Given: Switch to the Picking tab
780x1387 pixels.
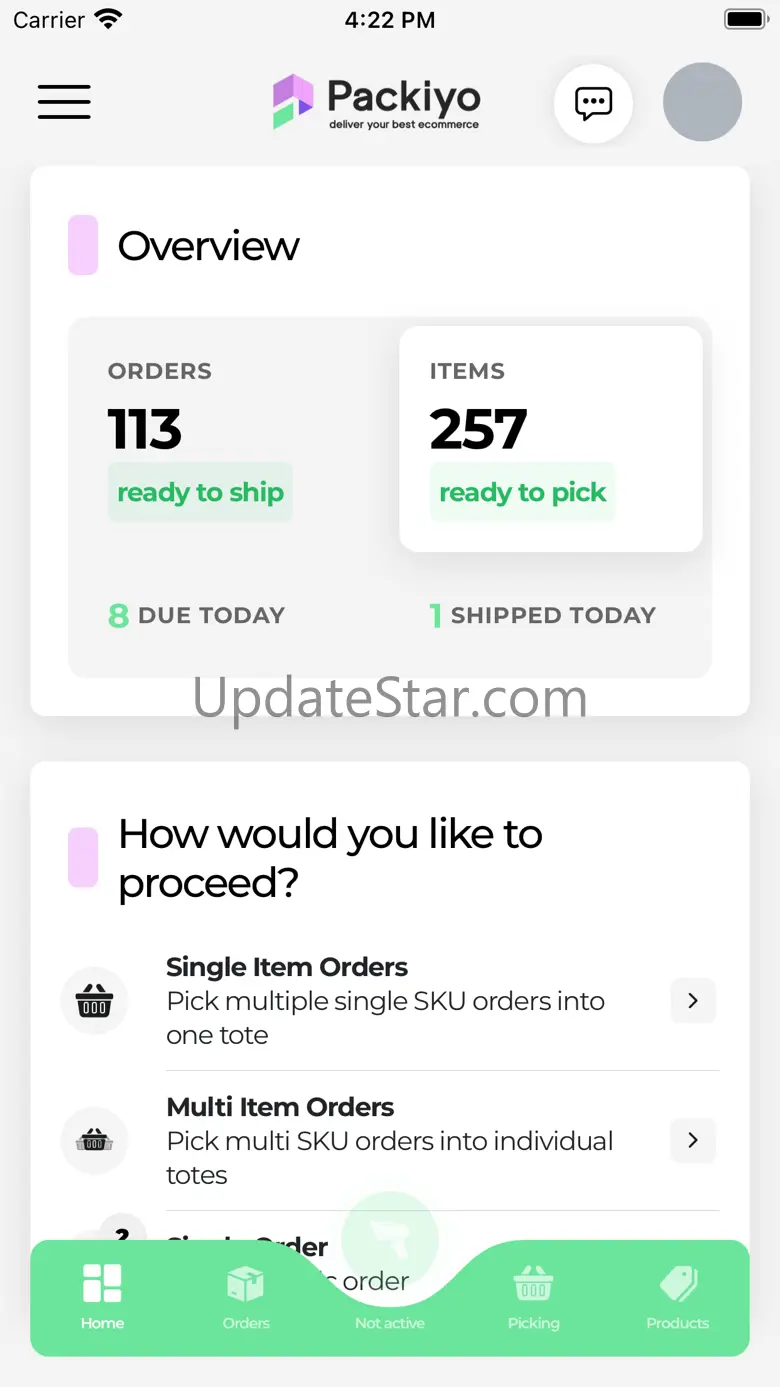Looking at the screenshot, I should (x=533, y=1297).
